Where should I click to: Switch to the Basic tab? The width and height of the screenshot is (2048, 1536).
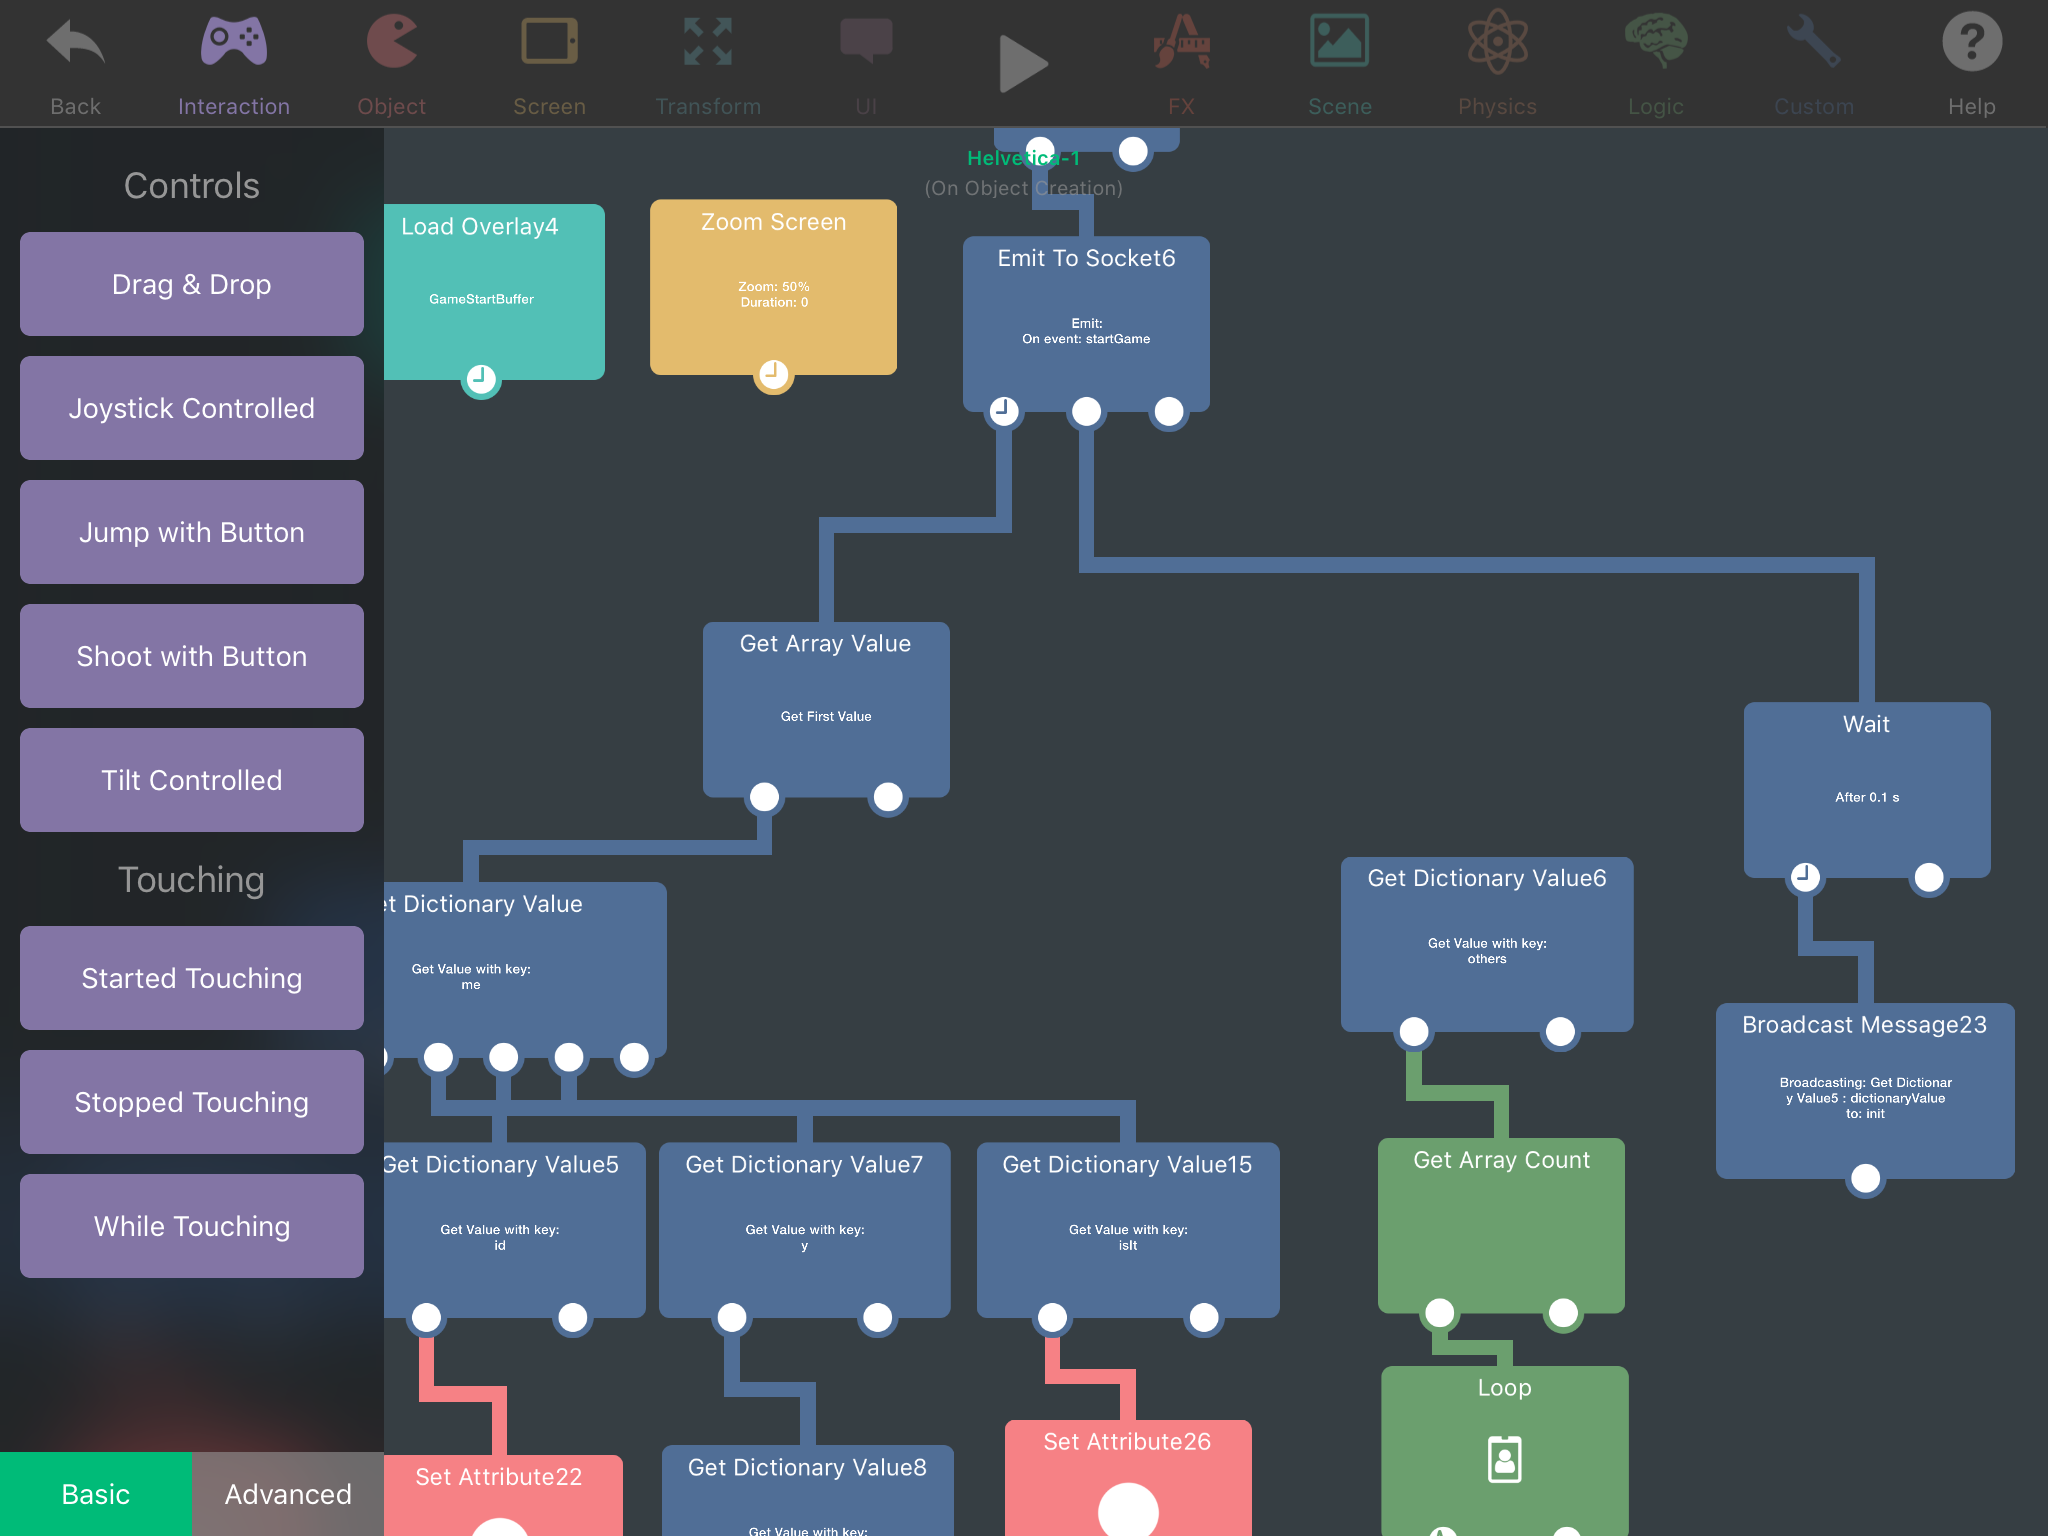pos(96,1494)
